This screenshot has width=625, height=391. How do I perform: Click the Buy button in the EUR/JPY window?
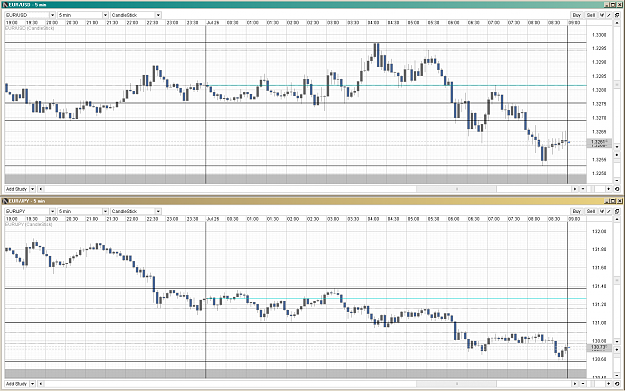[576, 211]
